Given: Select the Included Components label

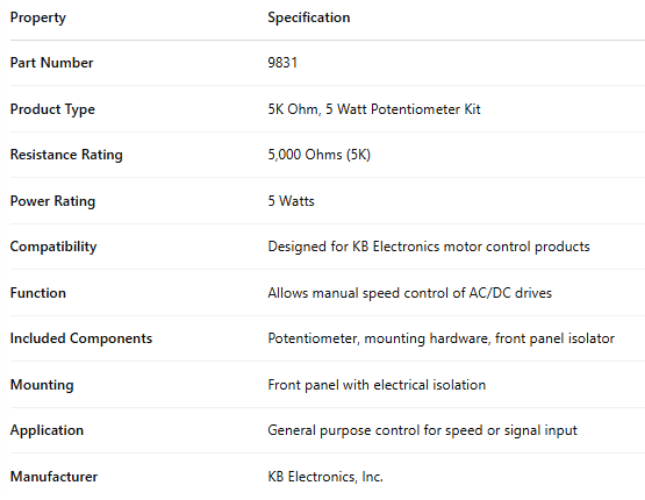Looking at the screenshot, I should tap(81, 339).
